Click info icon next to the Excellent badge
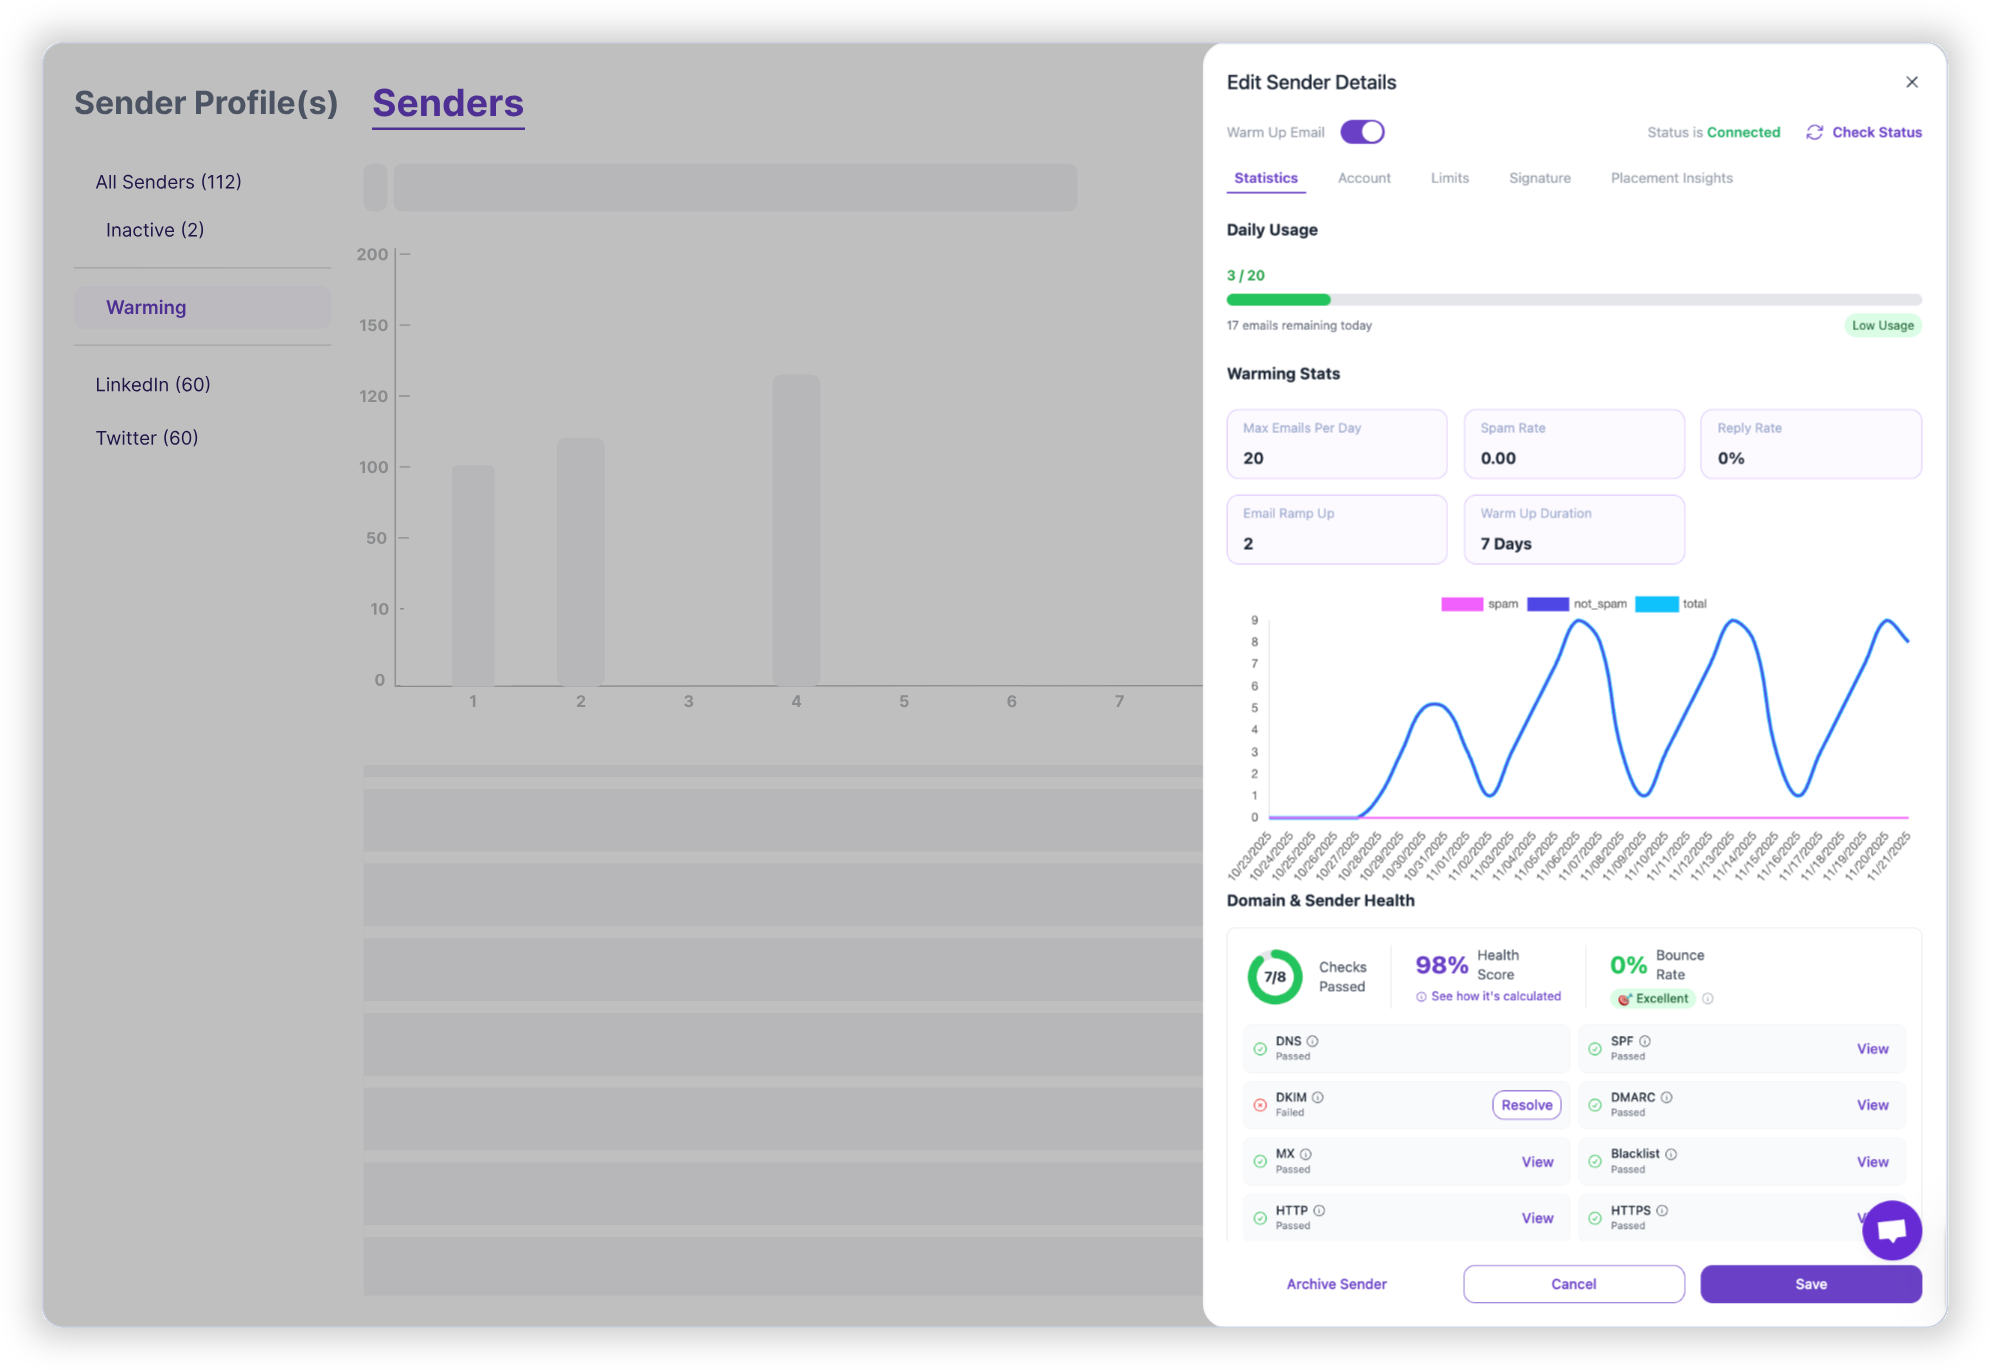1990x1370 pixels. click(1708, 998)
